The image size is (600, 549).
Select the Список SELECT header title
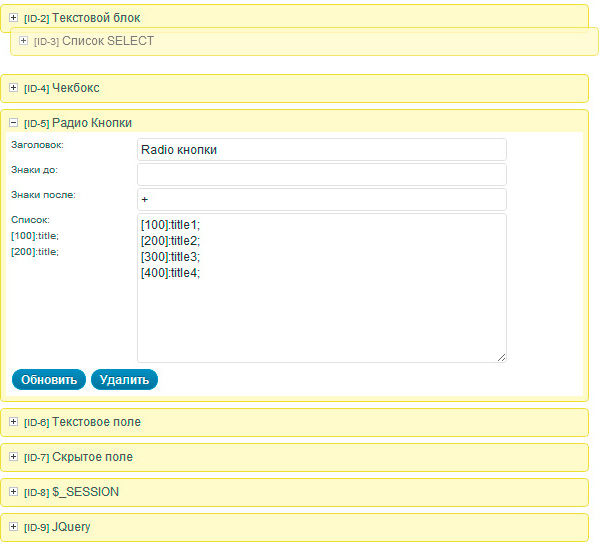108,41
